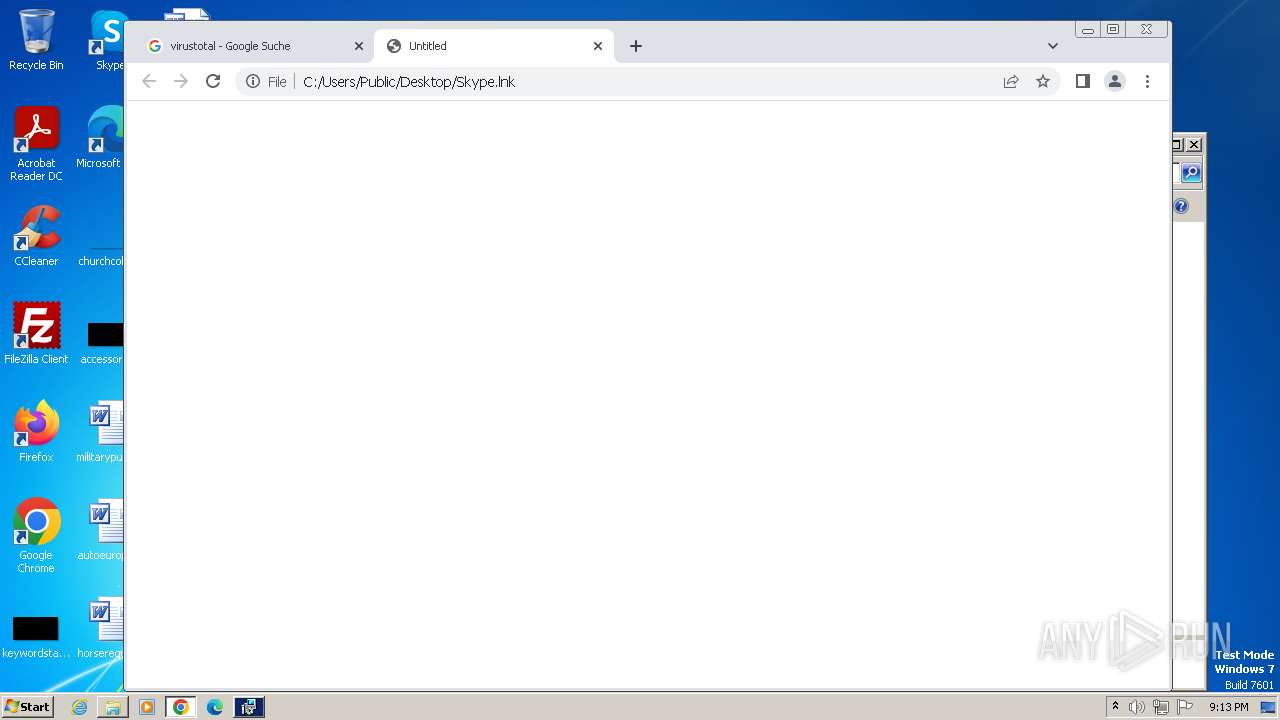This screenshot has height=720, width=1280.
Task: Select keywordsta desktop file
Action: click(36, 636)
